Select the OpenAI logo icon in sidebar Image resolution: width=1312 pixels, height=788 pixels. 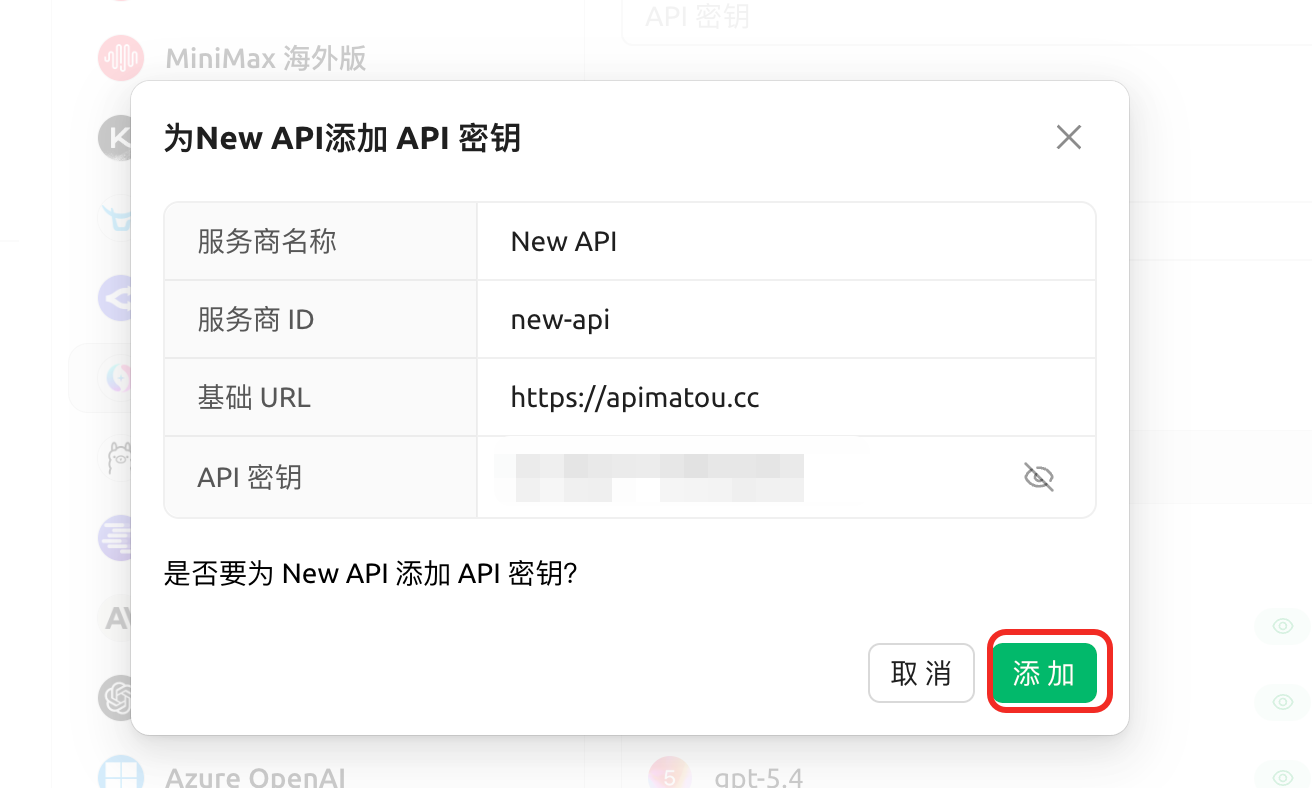coord(118,697)
